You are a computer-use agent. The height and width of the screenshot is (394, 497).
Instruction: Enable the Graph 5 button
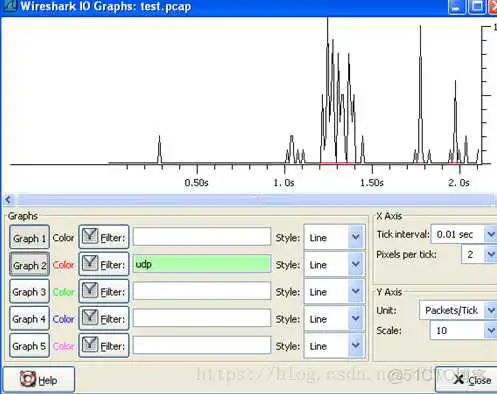[29, 346]
